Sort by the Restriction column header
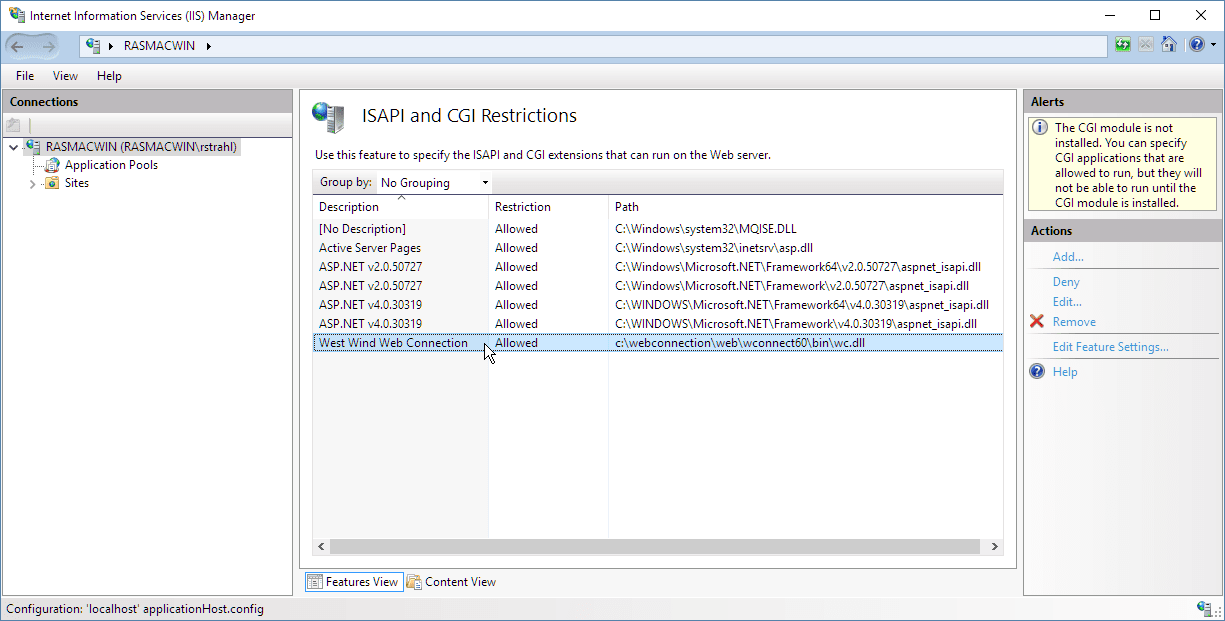Viewport: 1225px width, 621px height. click(548, 207)
